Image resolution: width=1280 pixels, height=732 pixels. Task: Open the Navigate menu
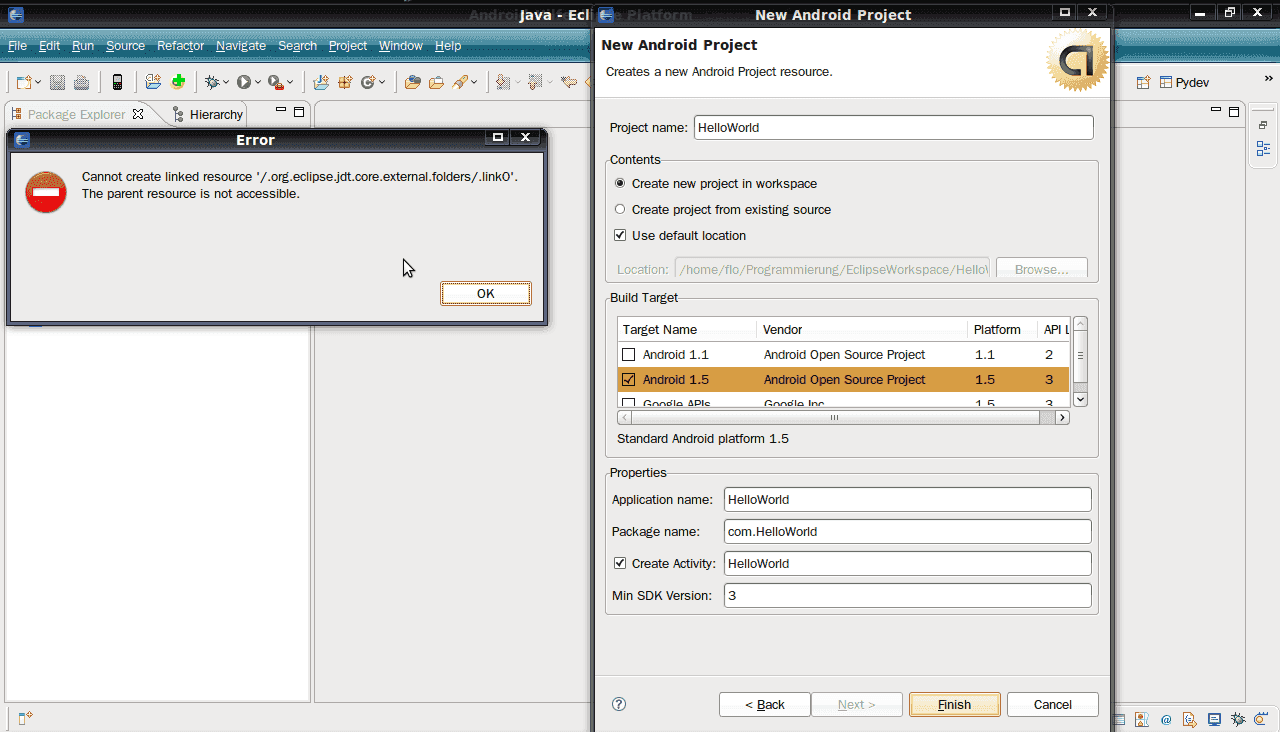pos(241,46)
